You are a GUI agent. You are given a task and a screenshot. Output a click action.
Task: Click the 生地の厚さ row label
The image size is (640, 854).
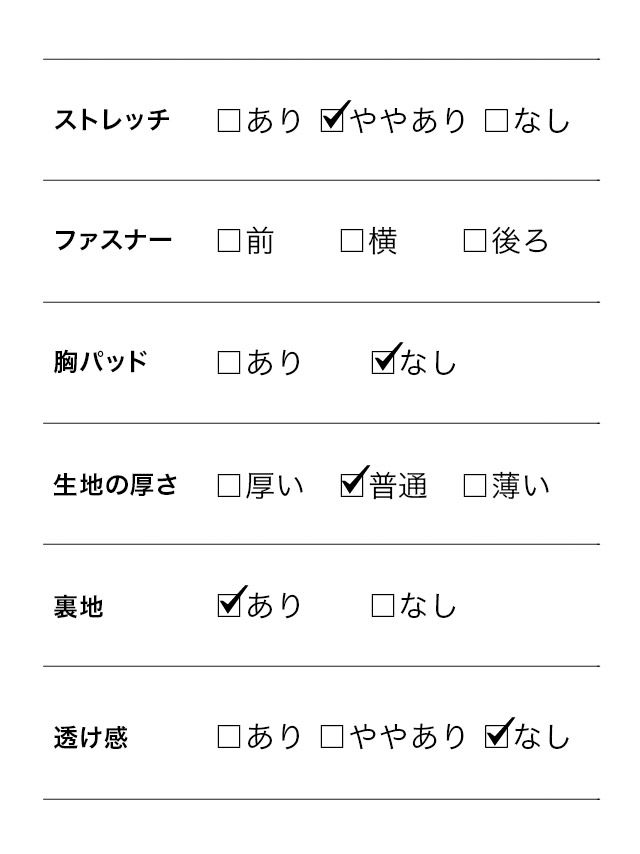(x=115, y=486)
